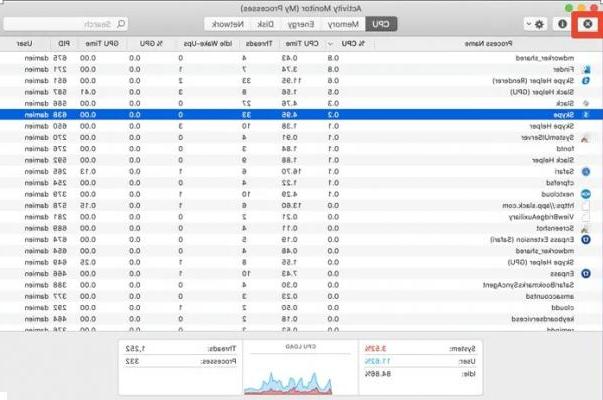Sort by the Threads column header
603x400 pixels.
coord(259,43)
